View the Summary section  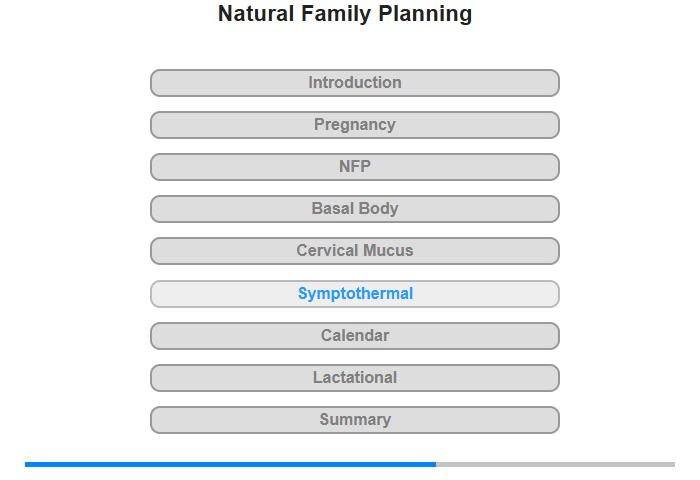[x=355, y=420]
